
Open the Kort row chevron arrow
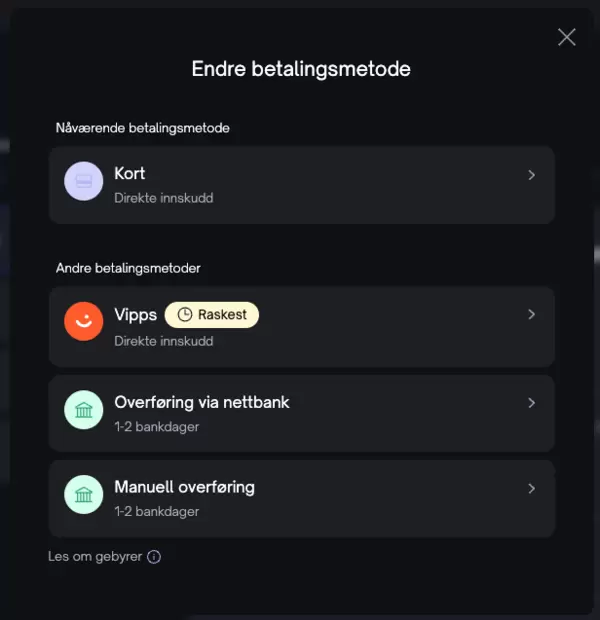tap(532, 175)
